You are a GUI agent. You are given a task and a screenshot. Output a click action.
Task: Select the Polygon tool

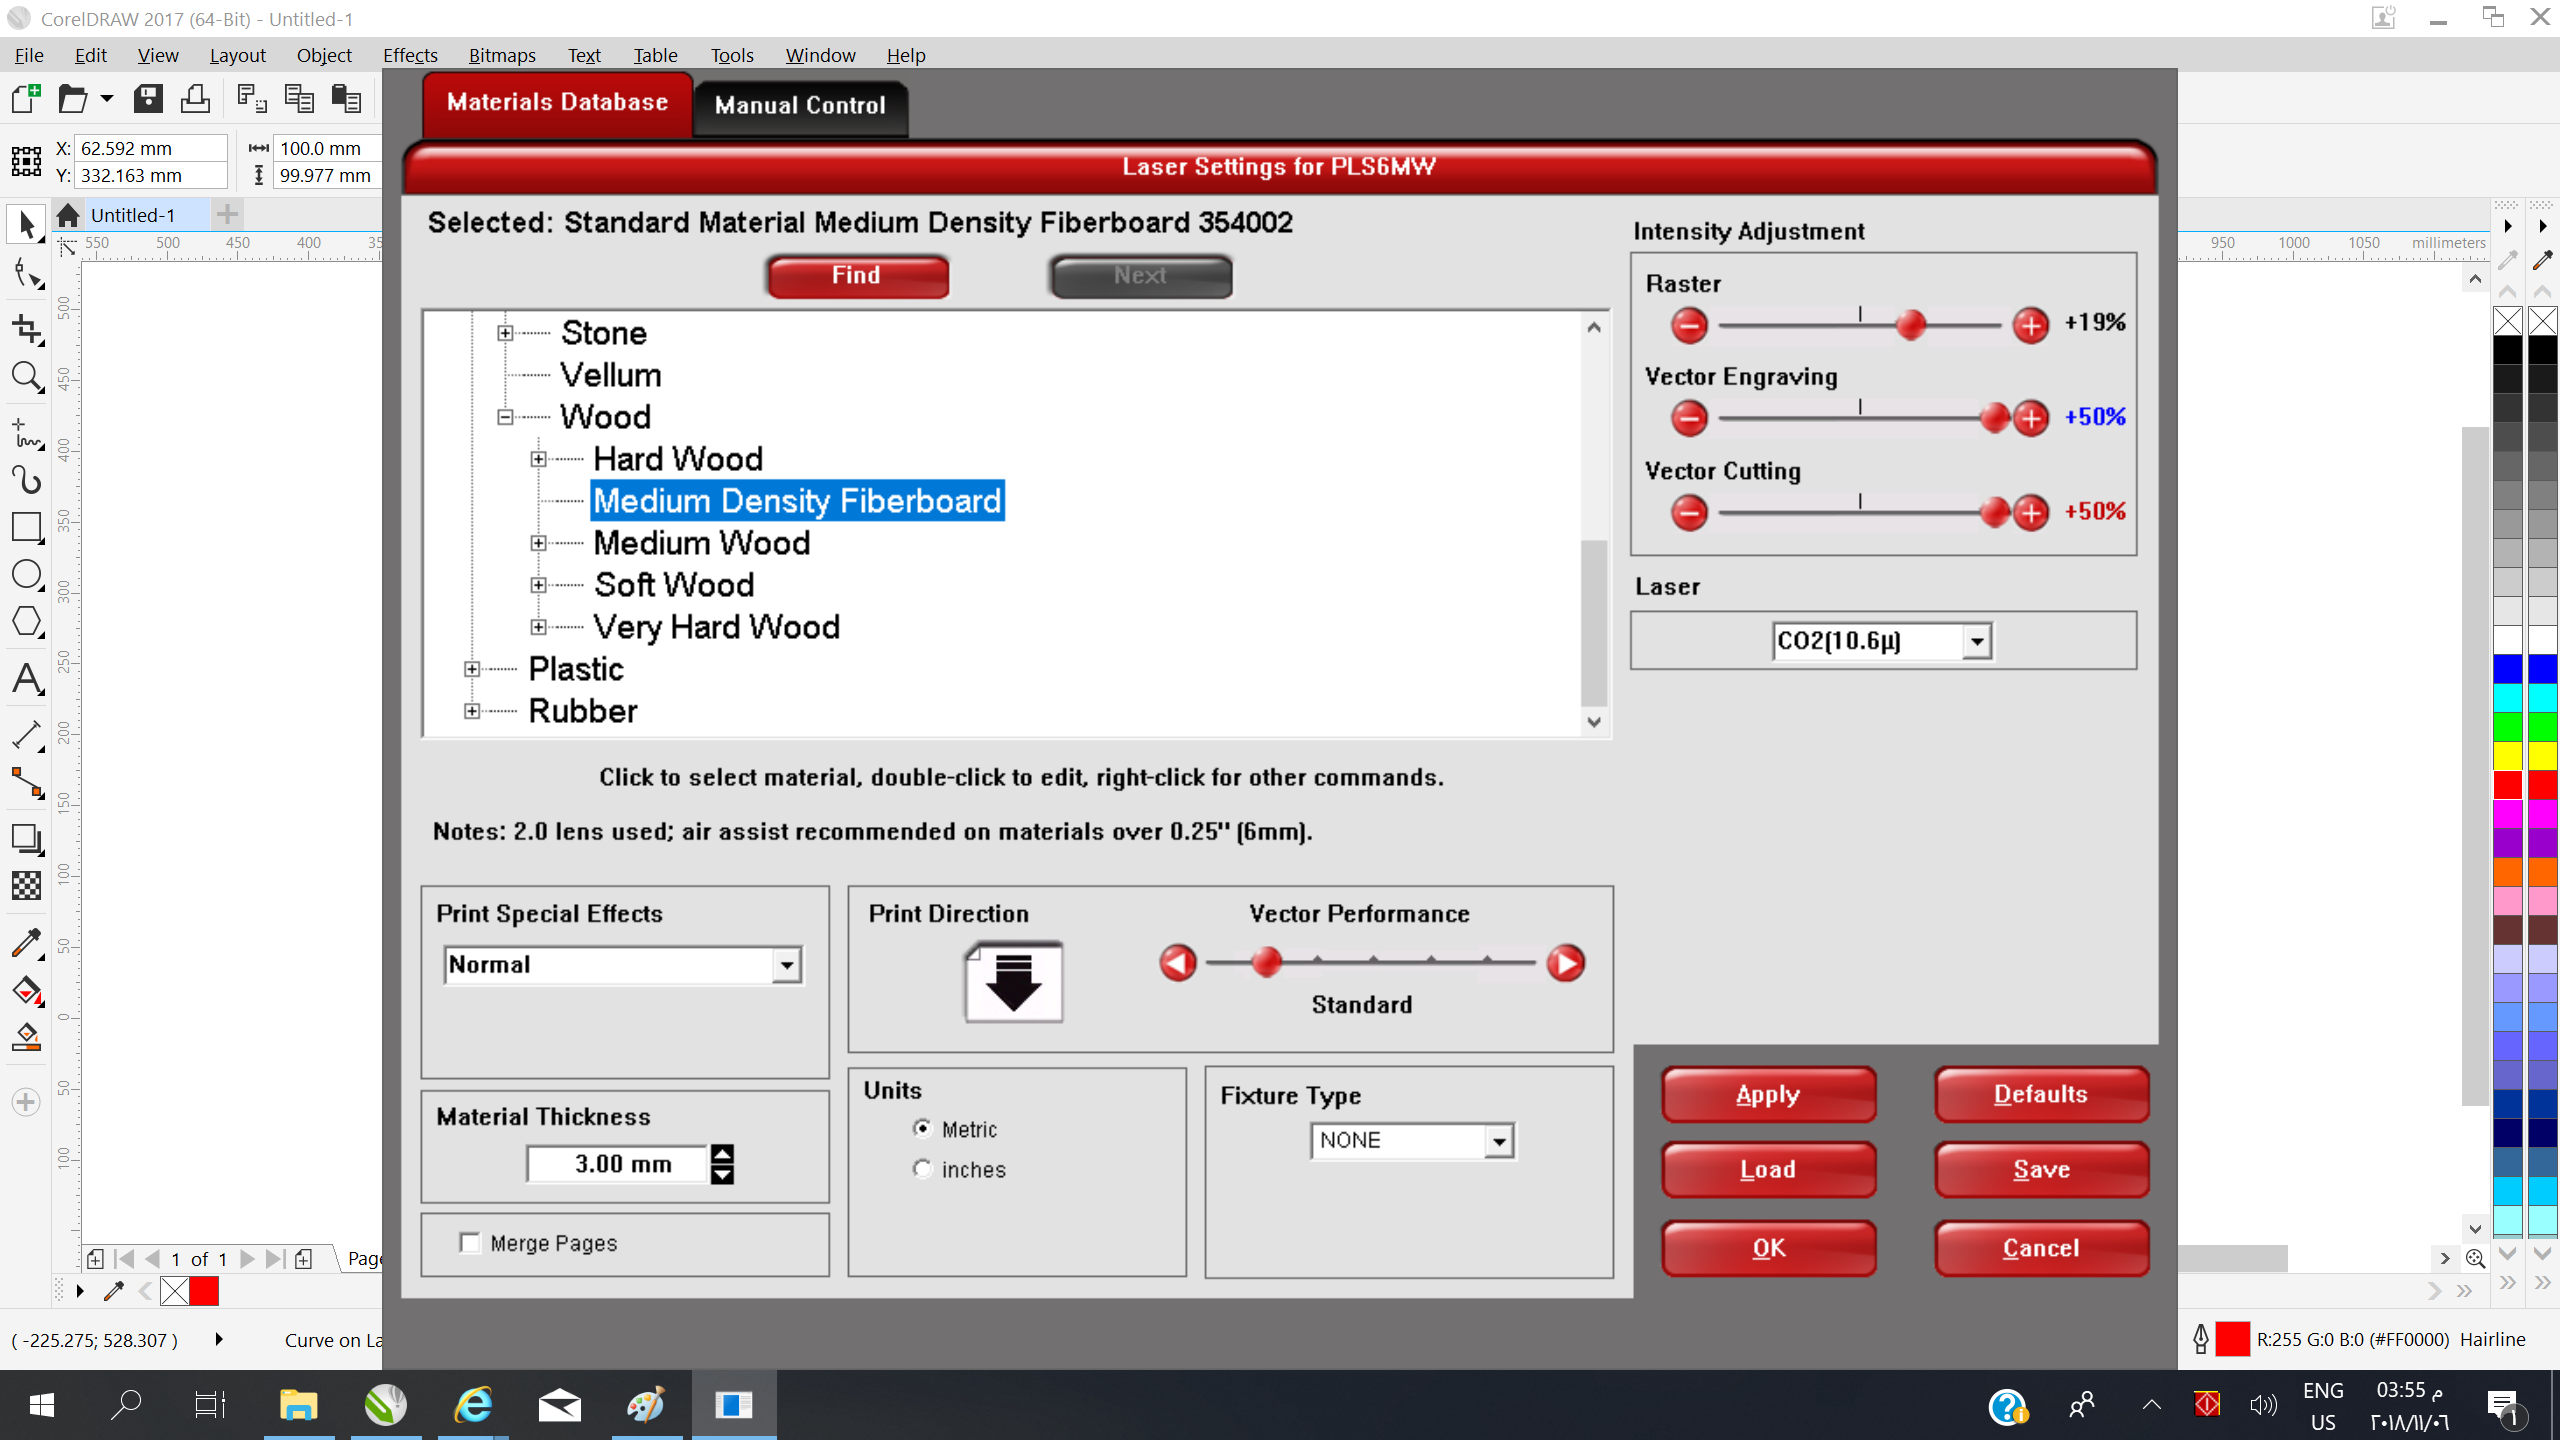[x=27, y=622]
